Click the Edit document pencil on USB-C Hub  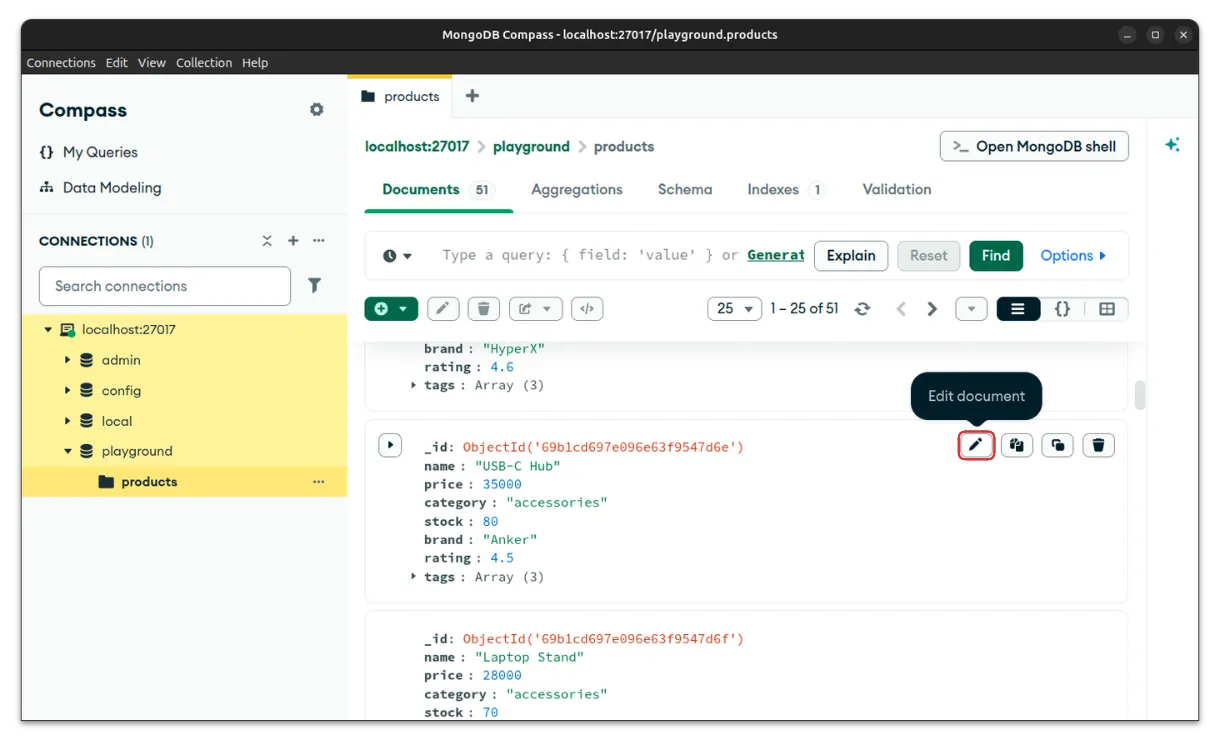coord(976,445)
